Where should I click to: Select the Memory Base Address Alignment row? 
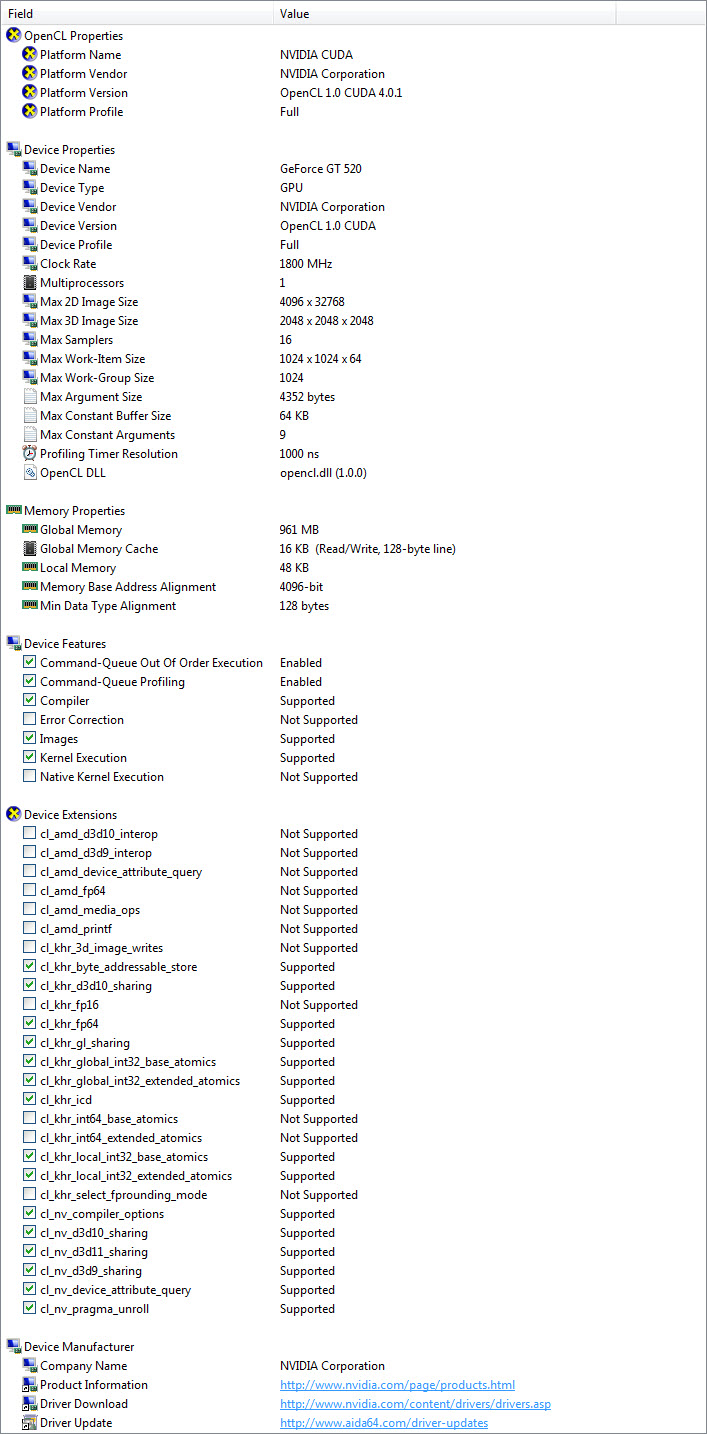353,587
